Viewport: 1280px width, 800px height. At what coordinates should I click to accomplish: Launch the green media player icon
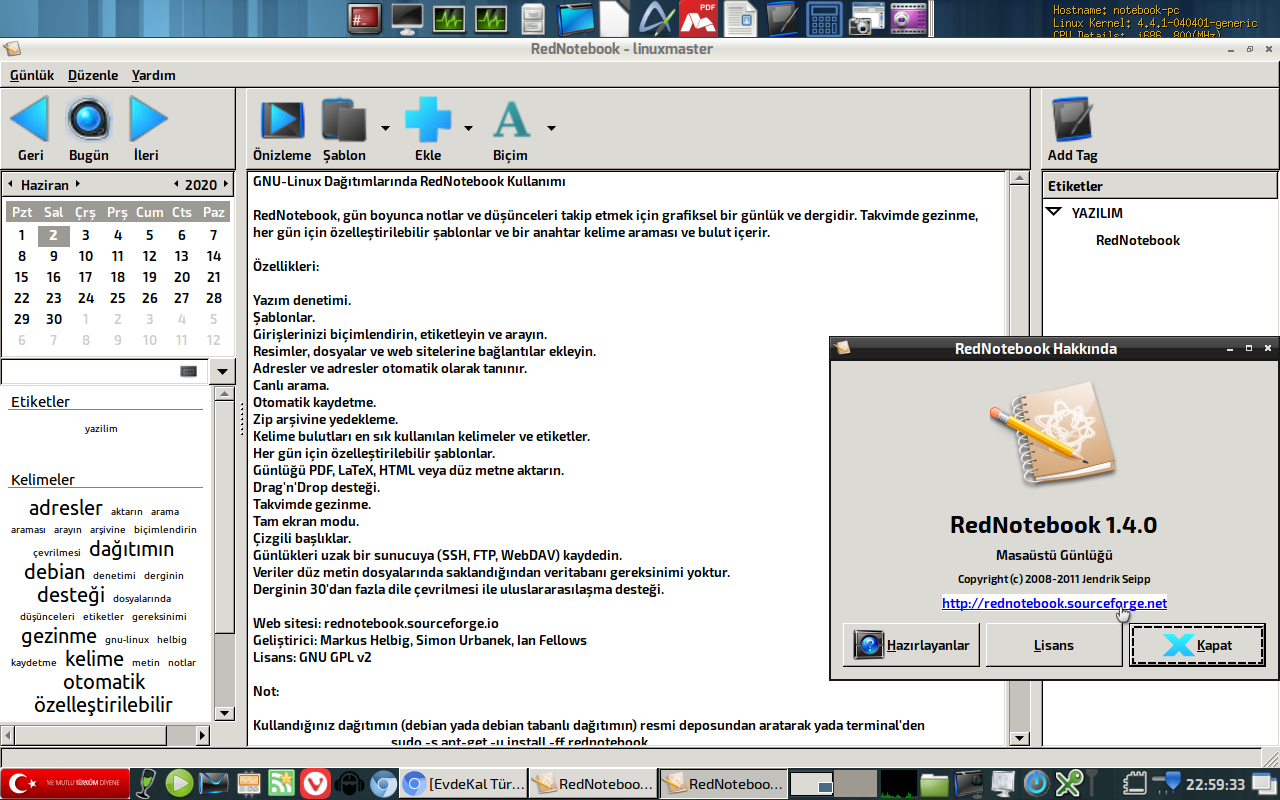179,783
